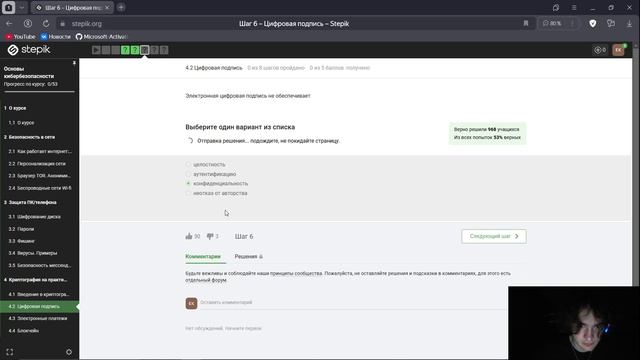640x360 pixels.
Task: Open lesson "3.5 Безопасность мессенд..."
Action: (x=40, y=265)
